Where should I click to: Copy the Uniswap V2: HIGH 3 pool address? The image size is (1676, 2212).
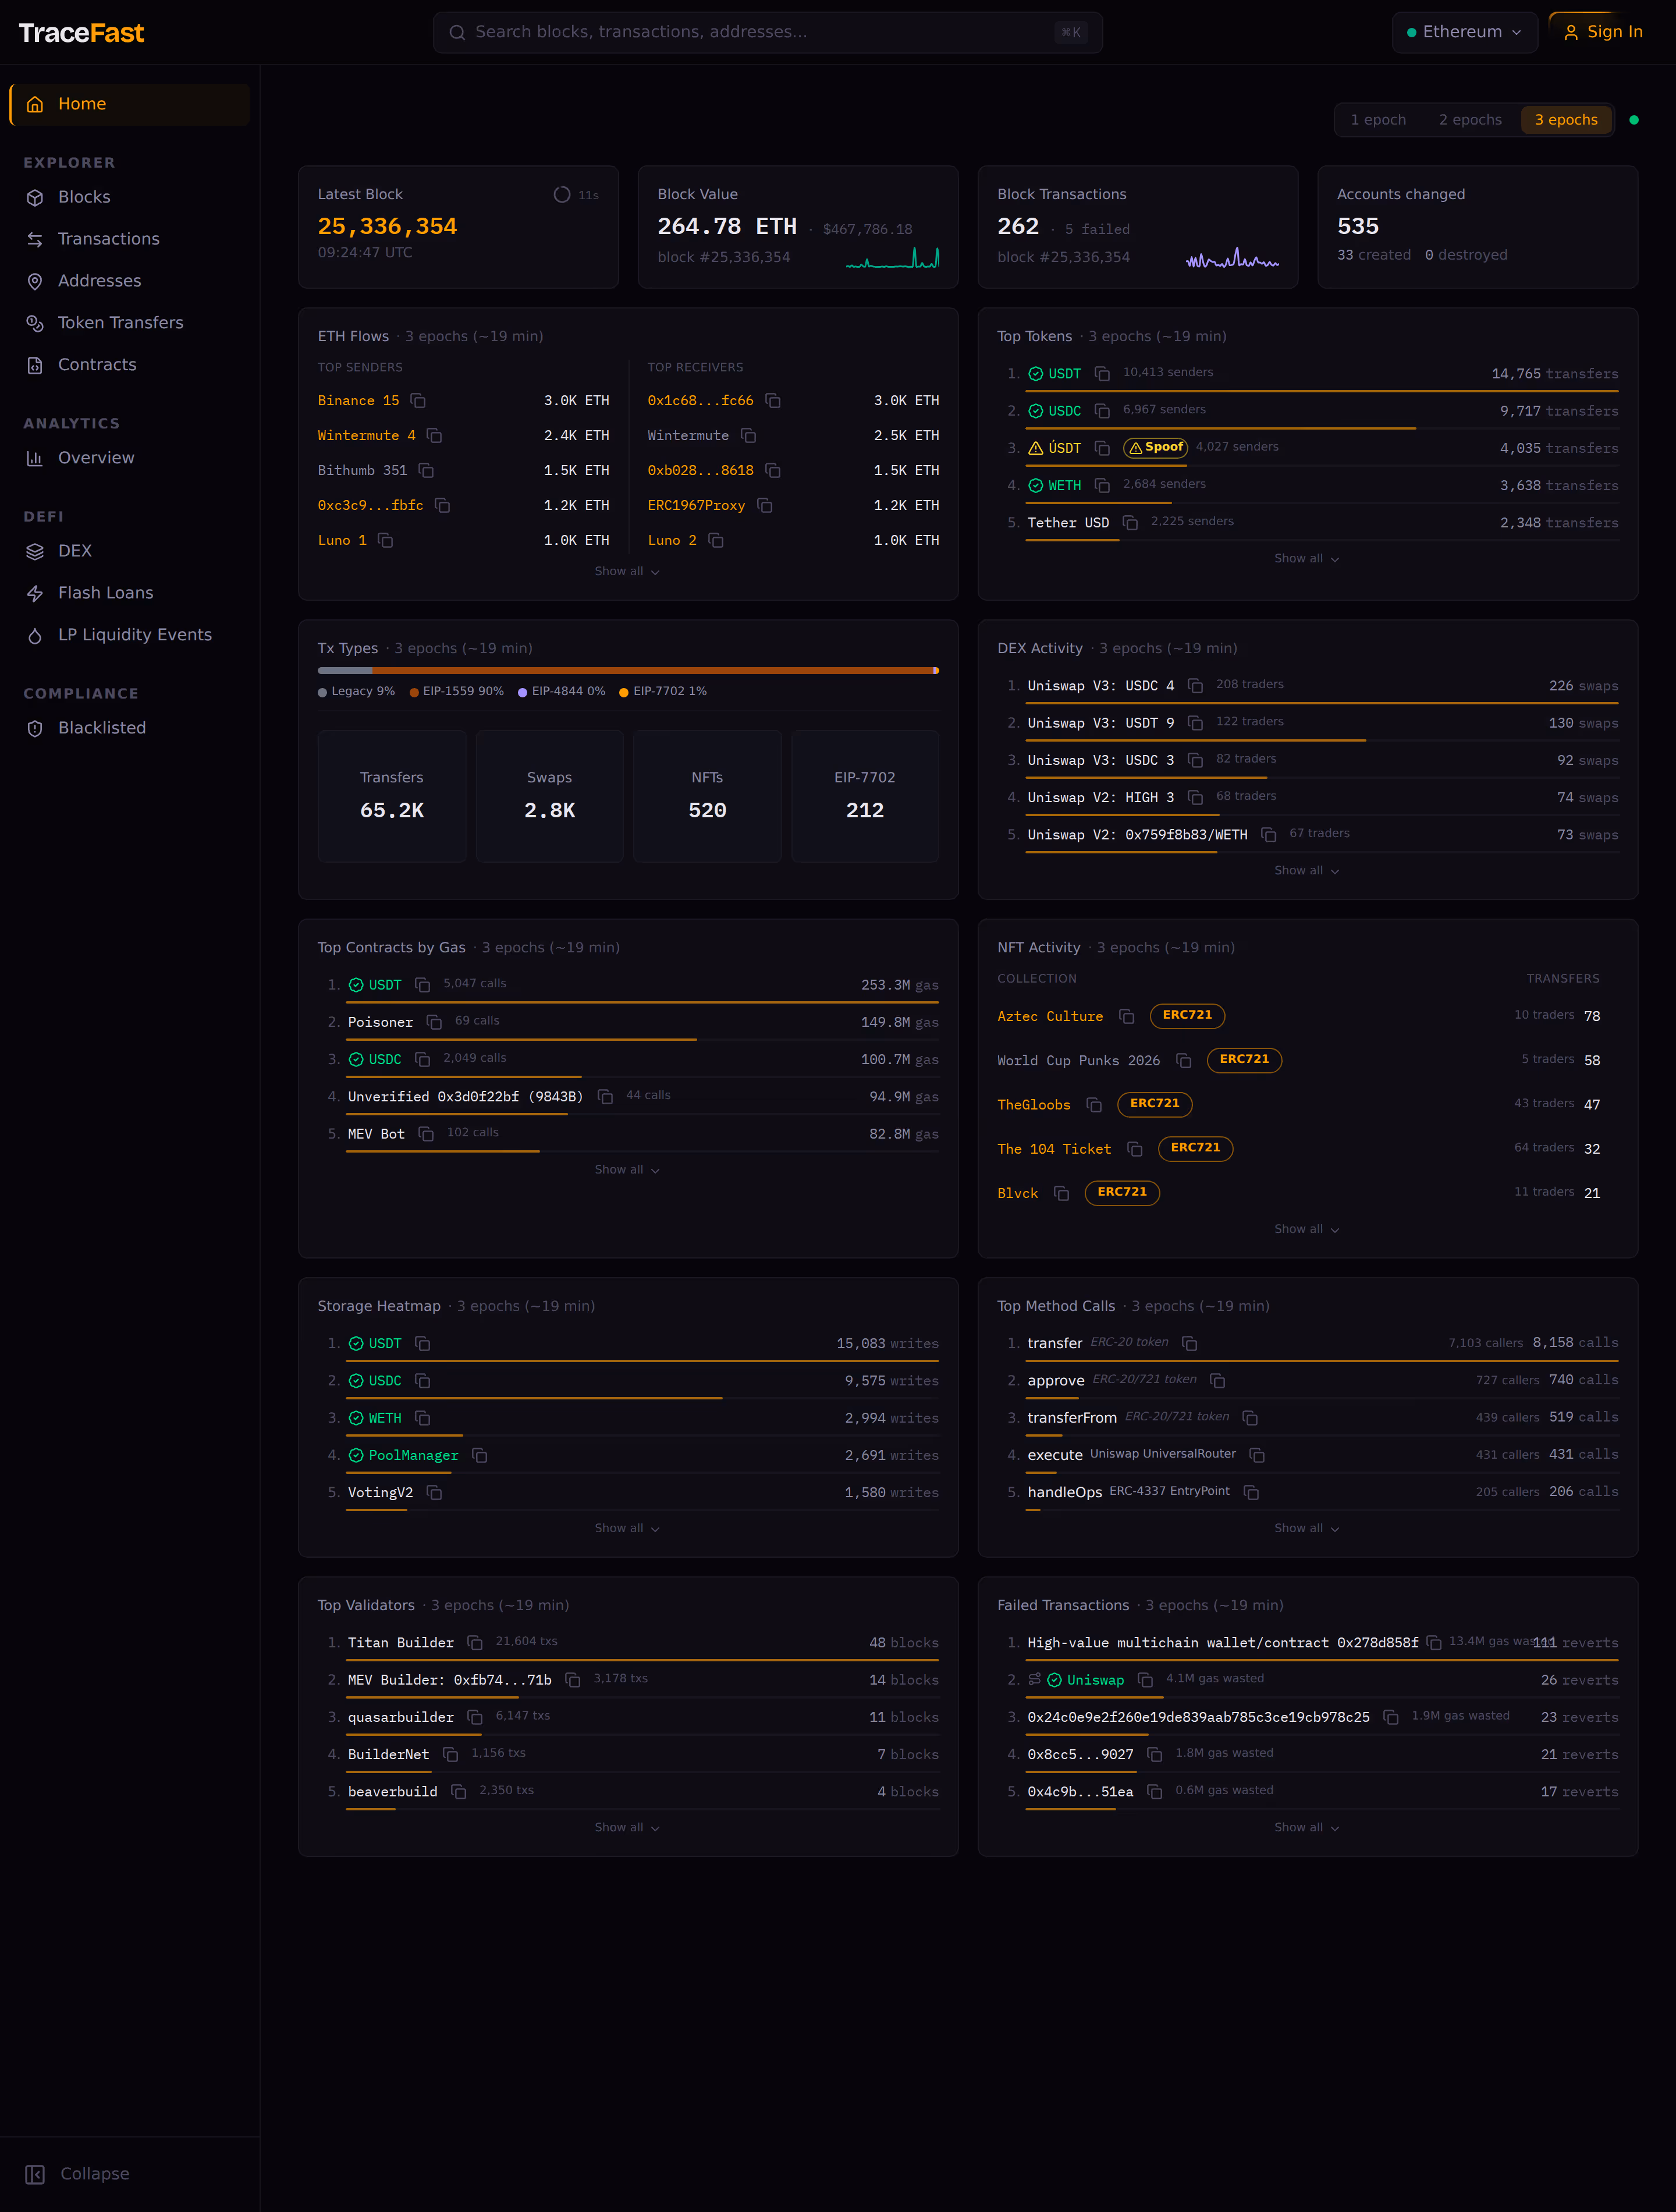[x=1195, y=798]
